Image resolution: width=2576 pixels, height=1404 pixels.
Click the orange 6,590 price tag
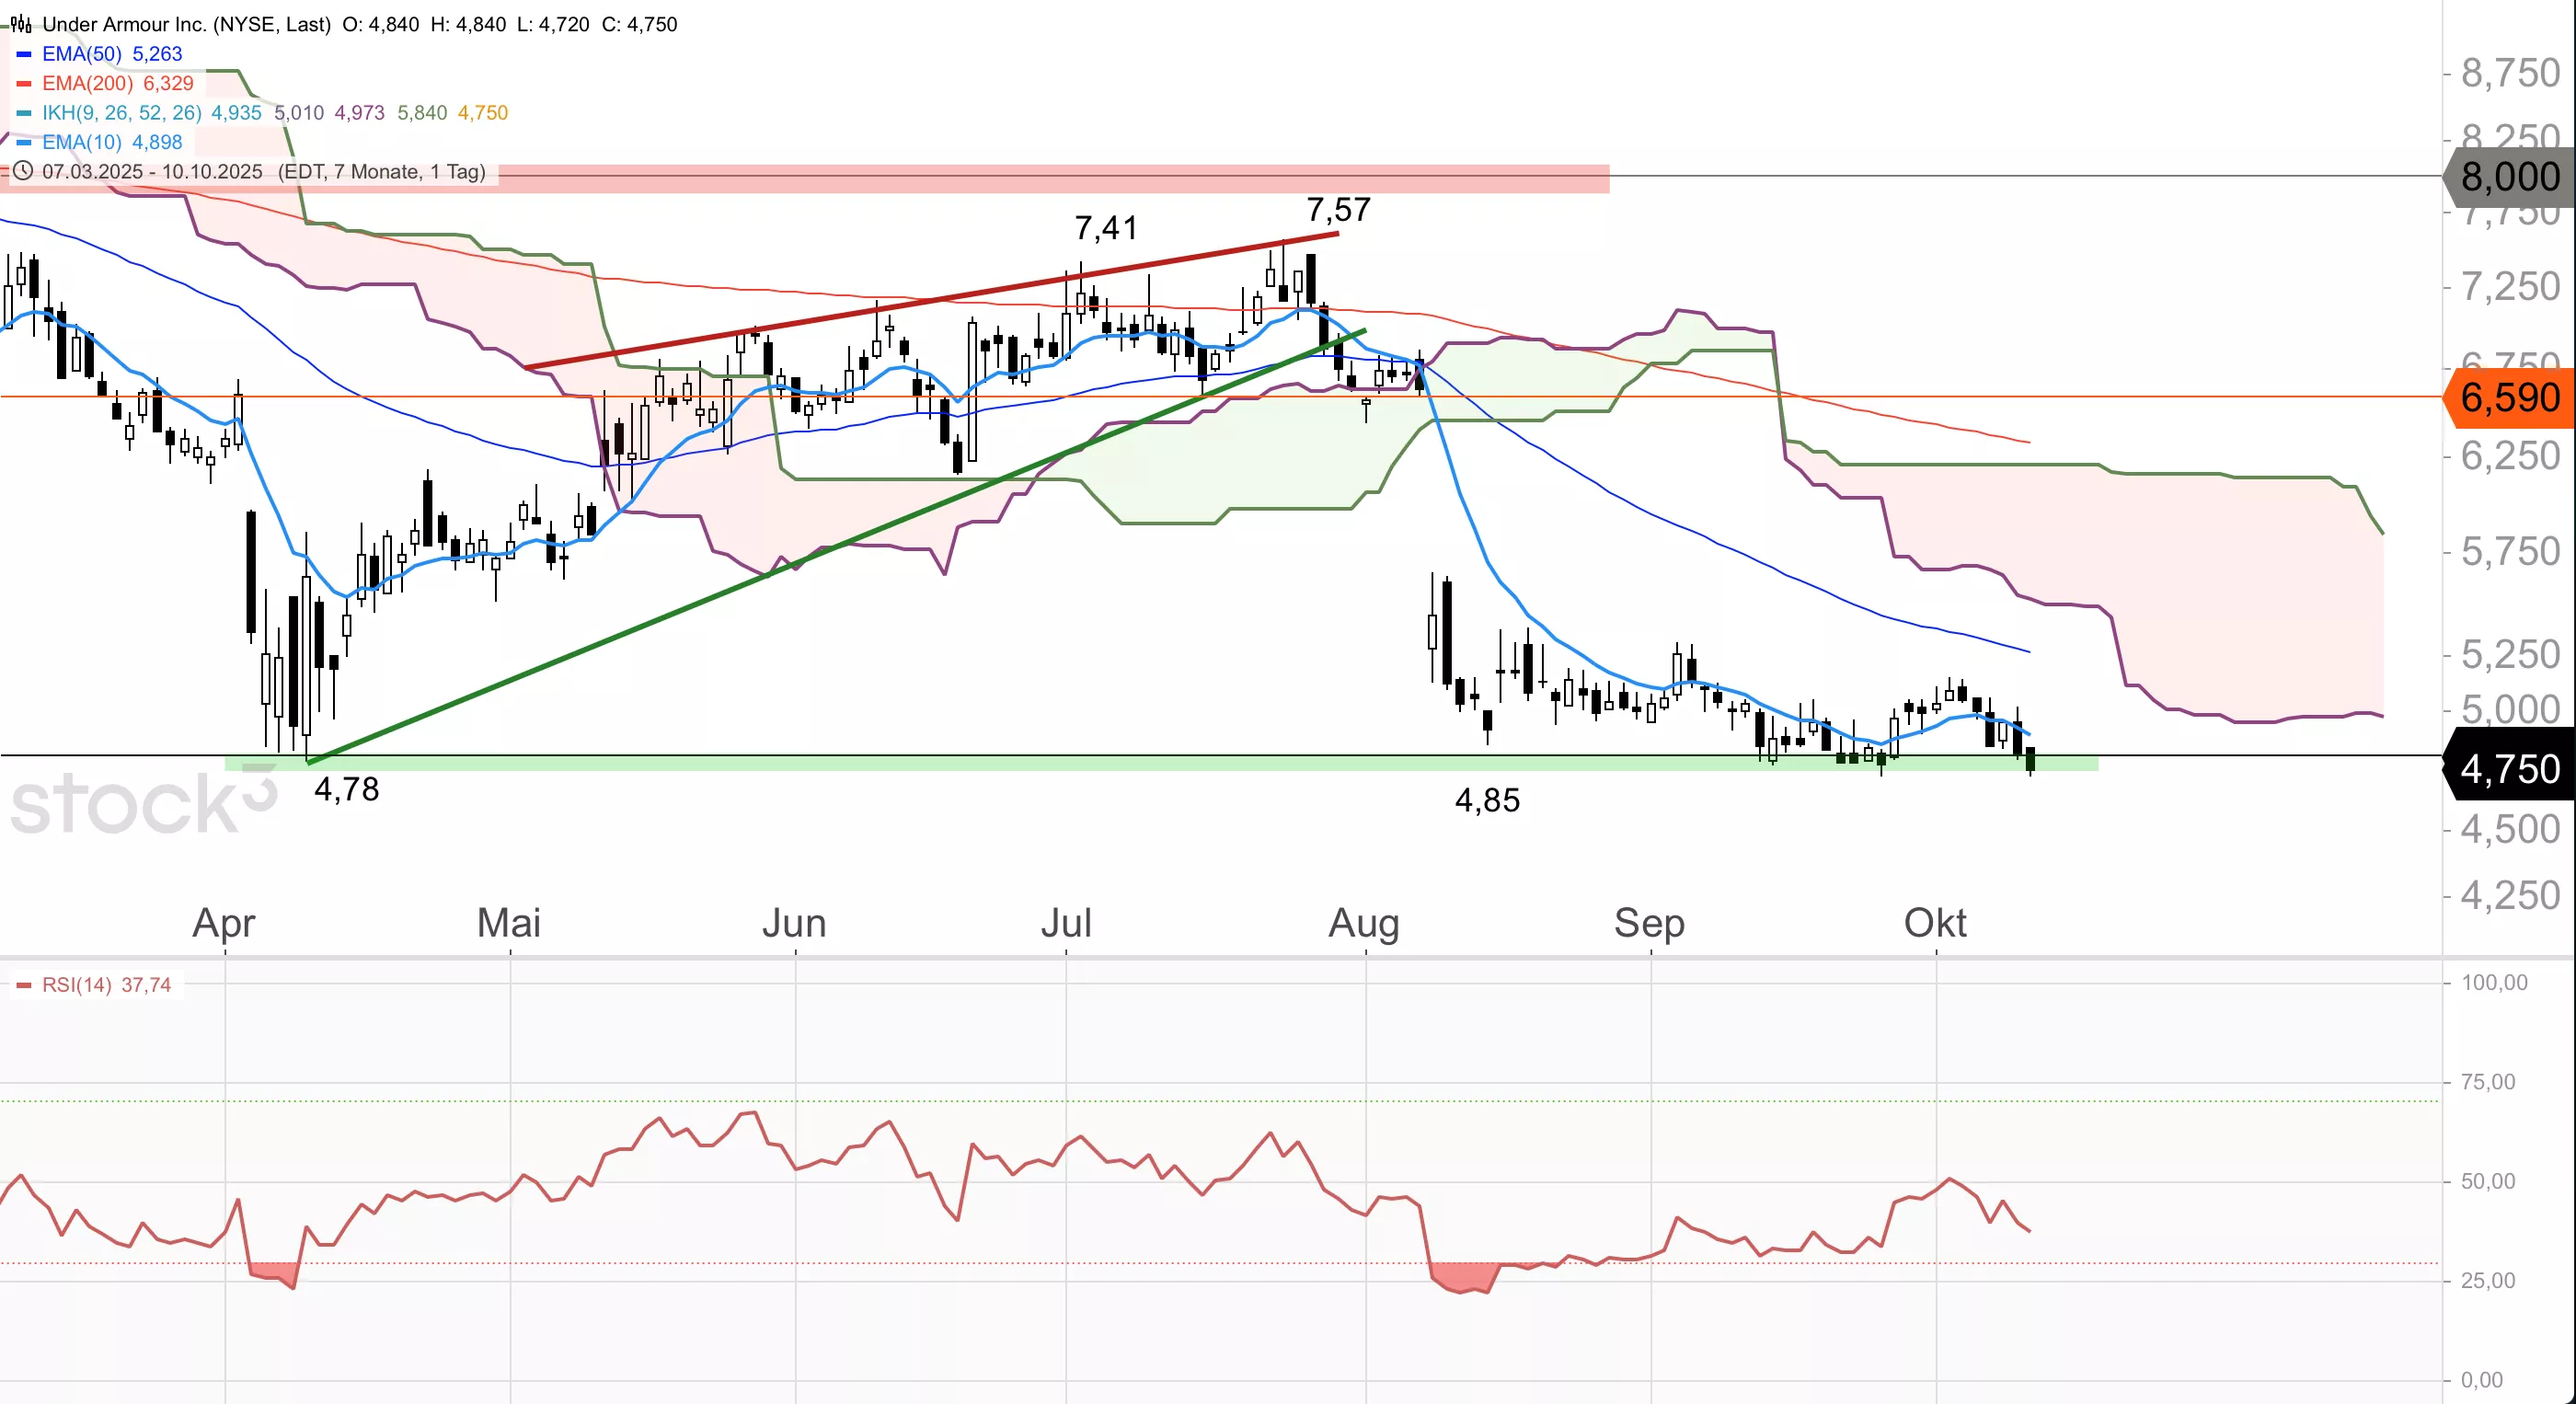click(x=2509, y=398)
